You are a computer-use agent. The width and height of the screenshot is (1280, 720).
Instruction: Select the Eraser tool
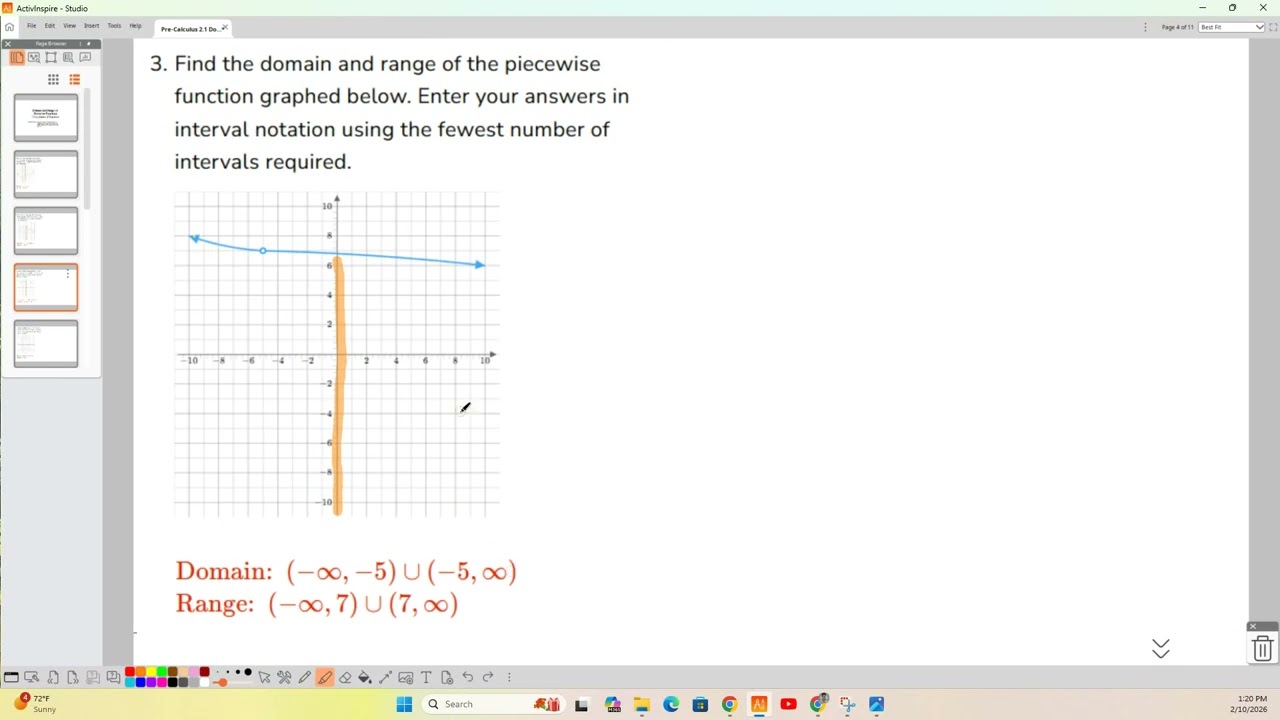coord(345,677)
